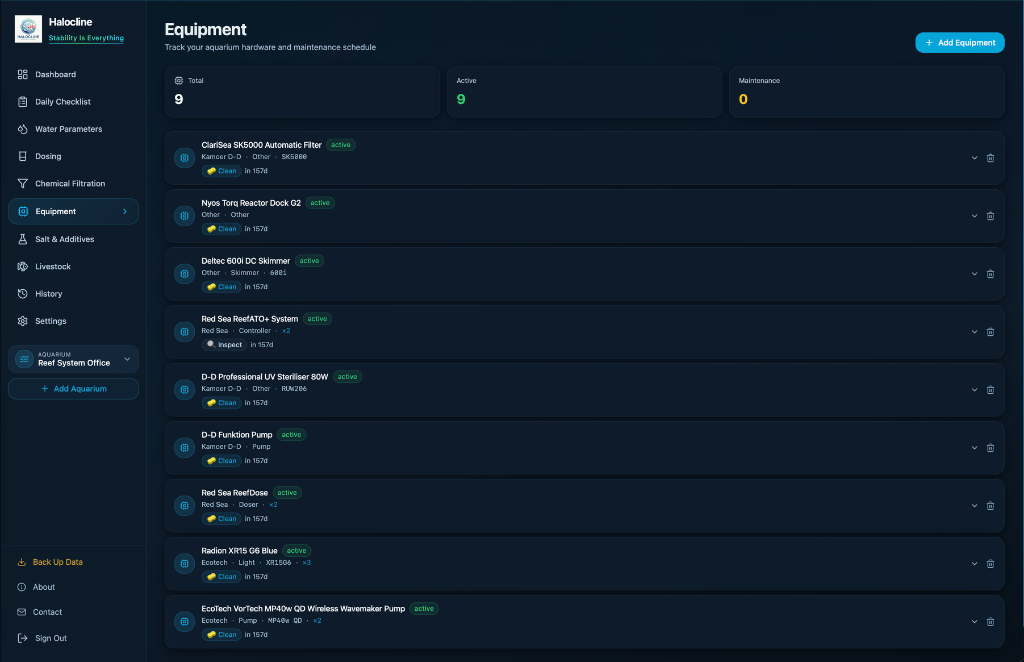Delete Red Sea ReefATO+ System
This screenshot has width=1024, height=662.
coord(990,333)
